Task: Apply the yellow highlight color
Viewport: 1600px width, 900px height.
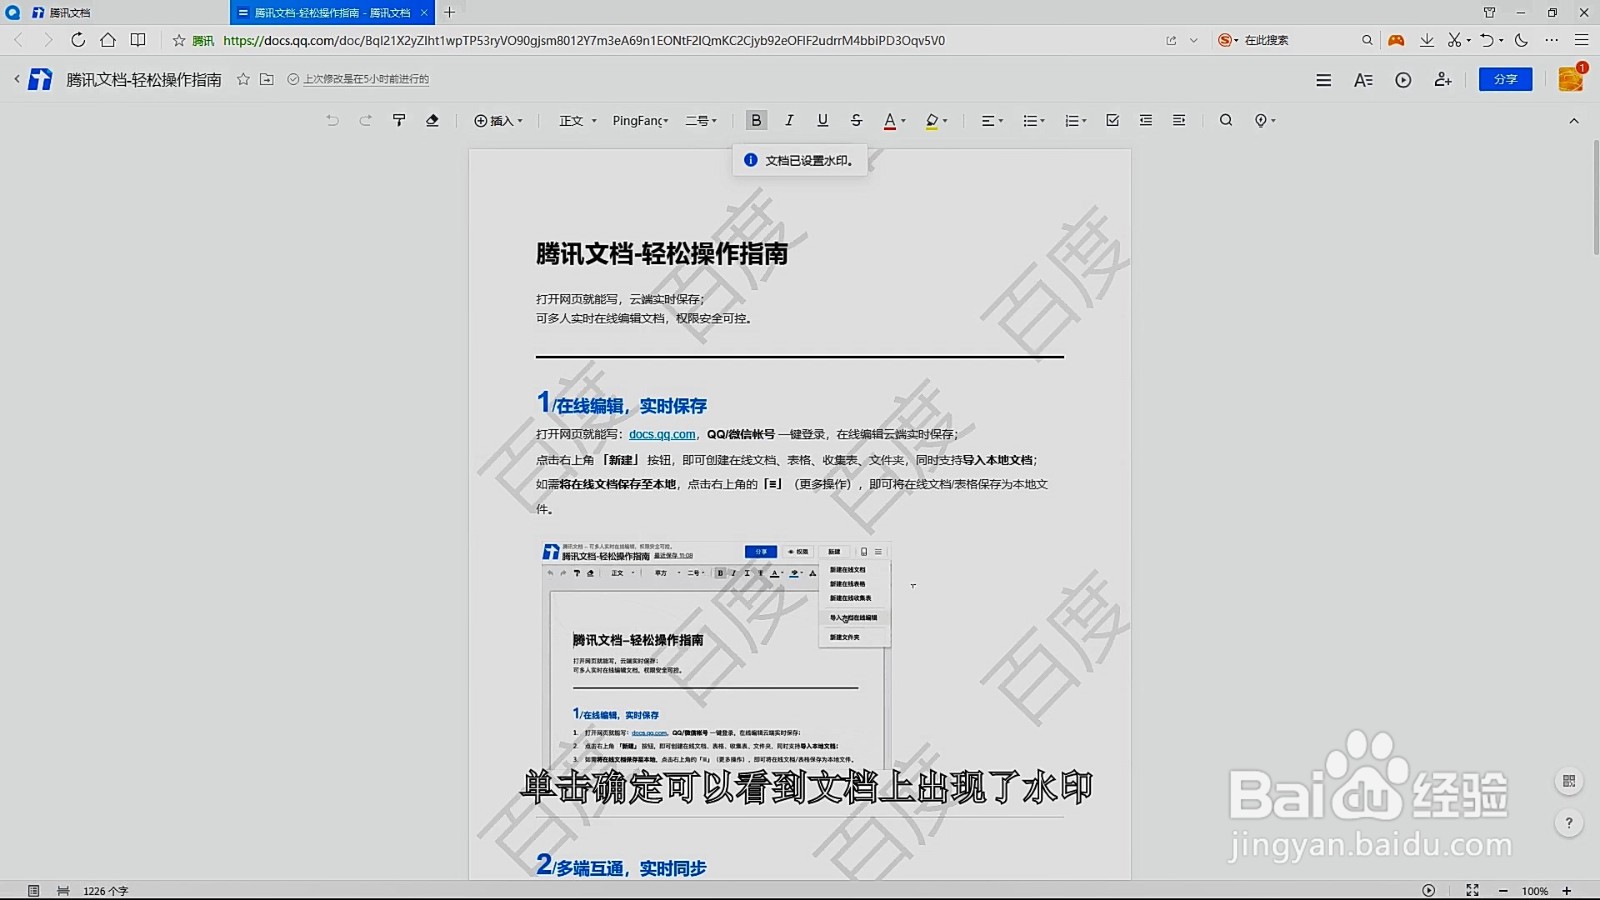Action: [x=931, y=121]
